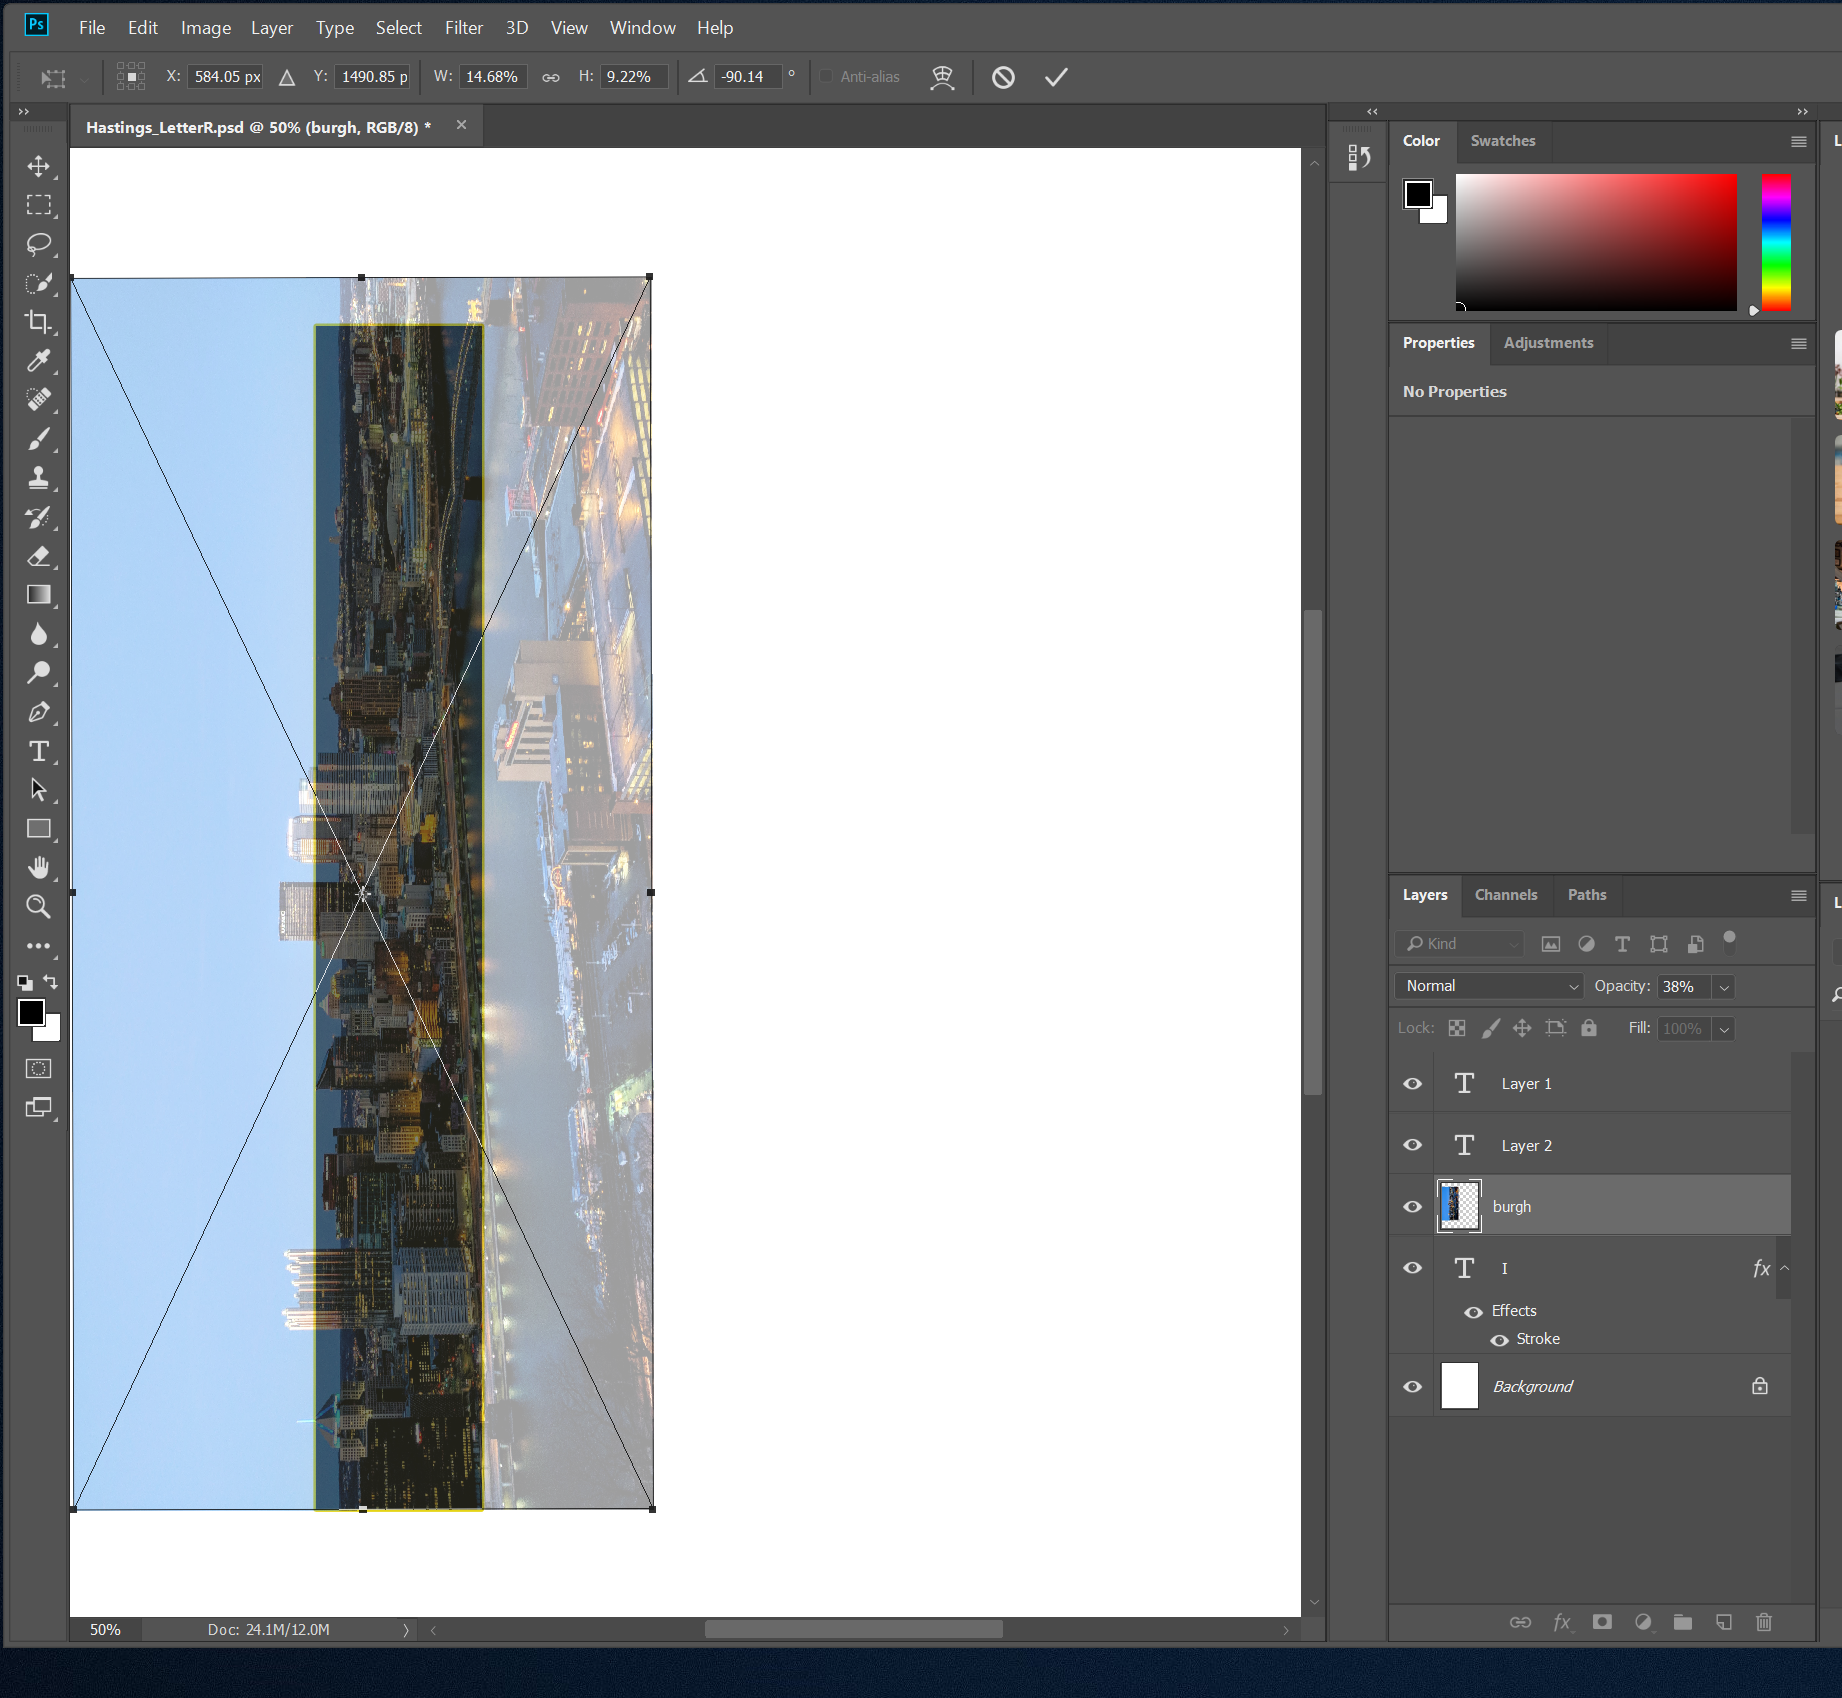Select the Horizontal Type tool
The image size is (1842, 1698).
click(x=38, y=751)
